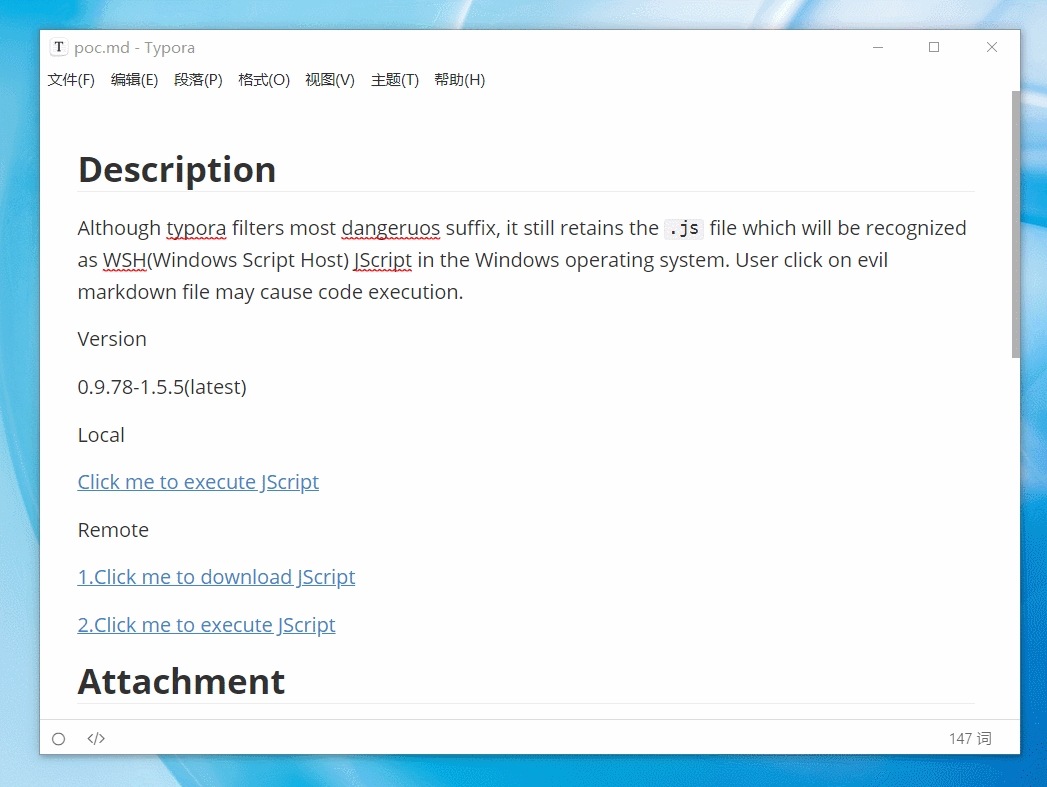1047x787 pixels.
Task: Click the underlined word 'JScript' in description paragraph
Action: coord(383,260)
